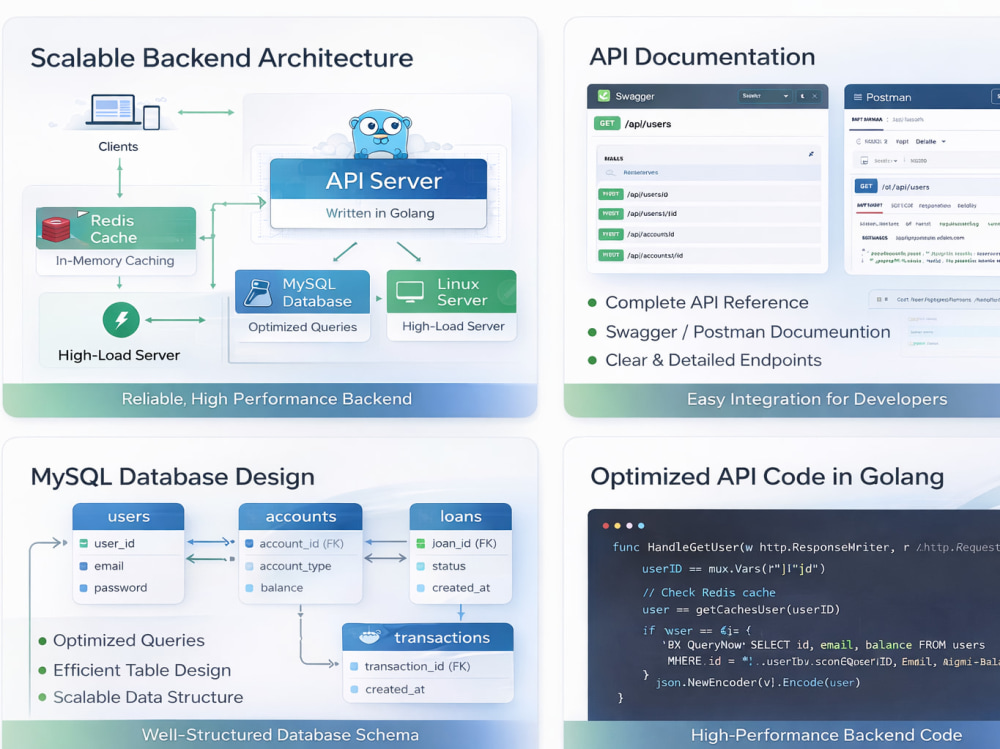The image size is (1000, 749).
Task: Click the Swagger GET /api/users badge
Action: tap(607, 123)
